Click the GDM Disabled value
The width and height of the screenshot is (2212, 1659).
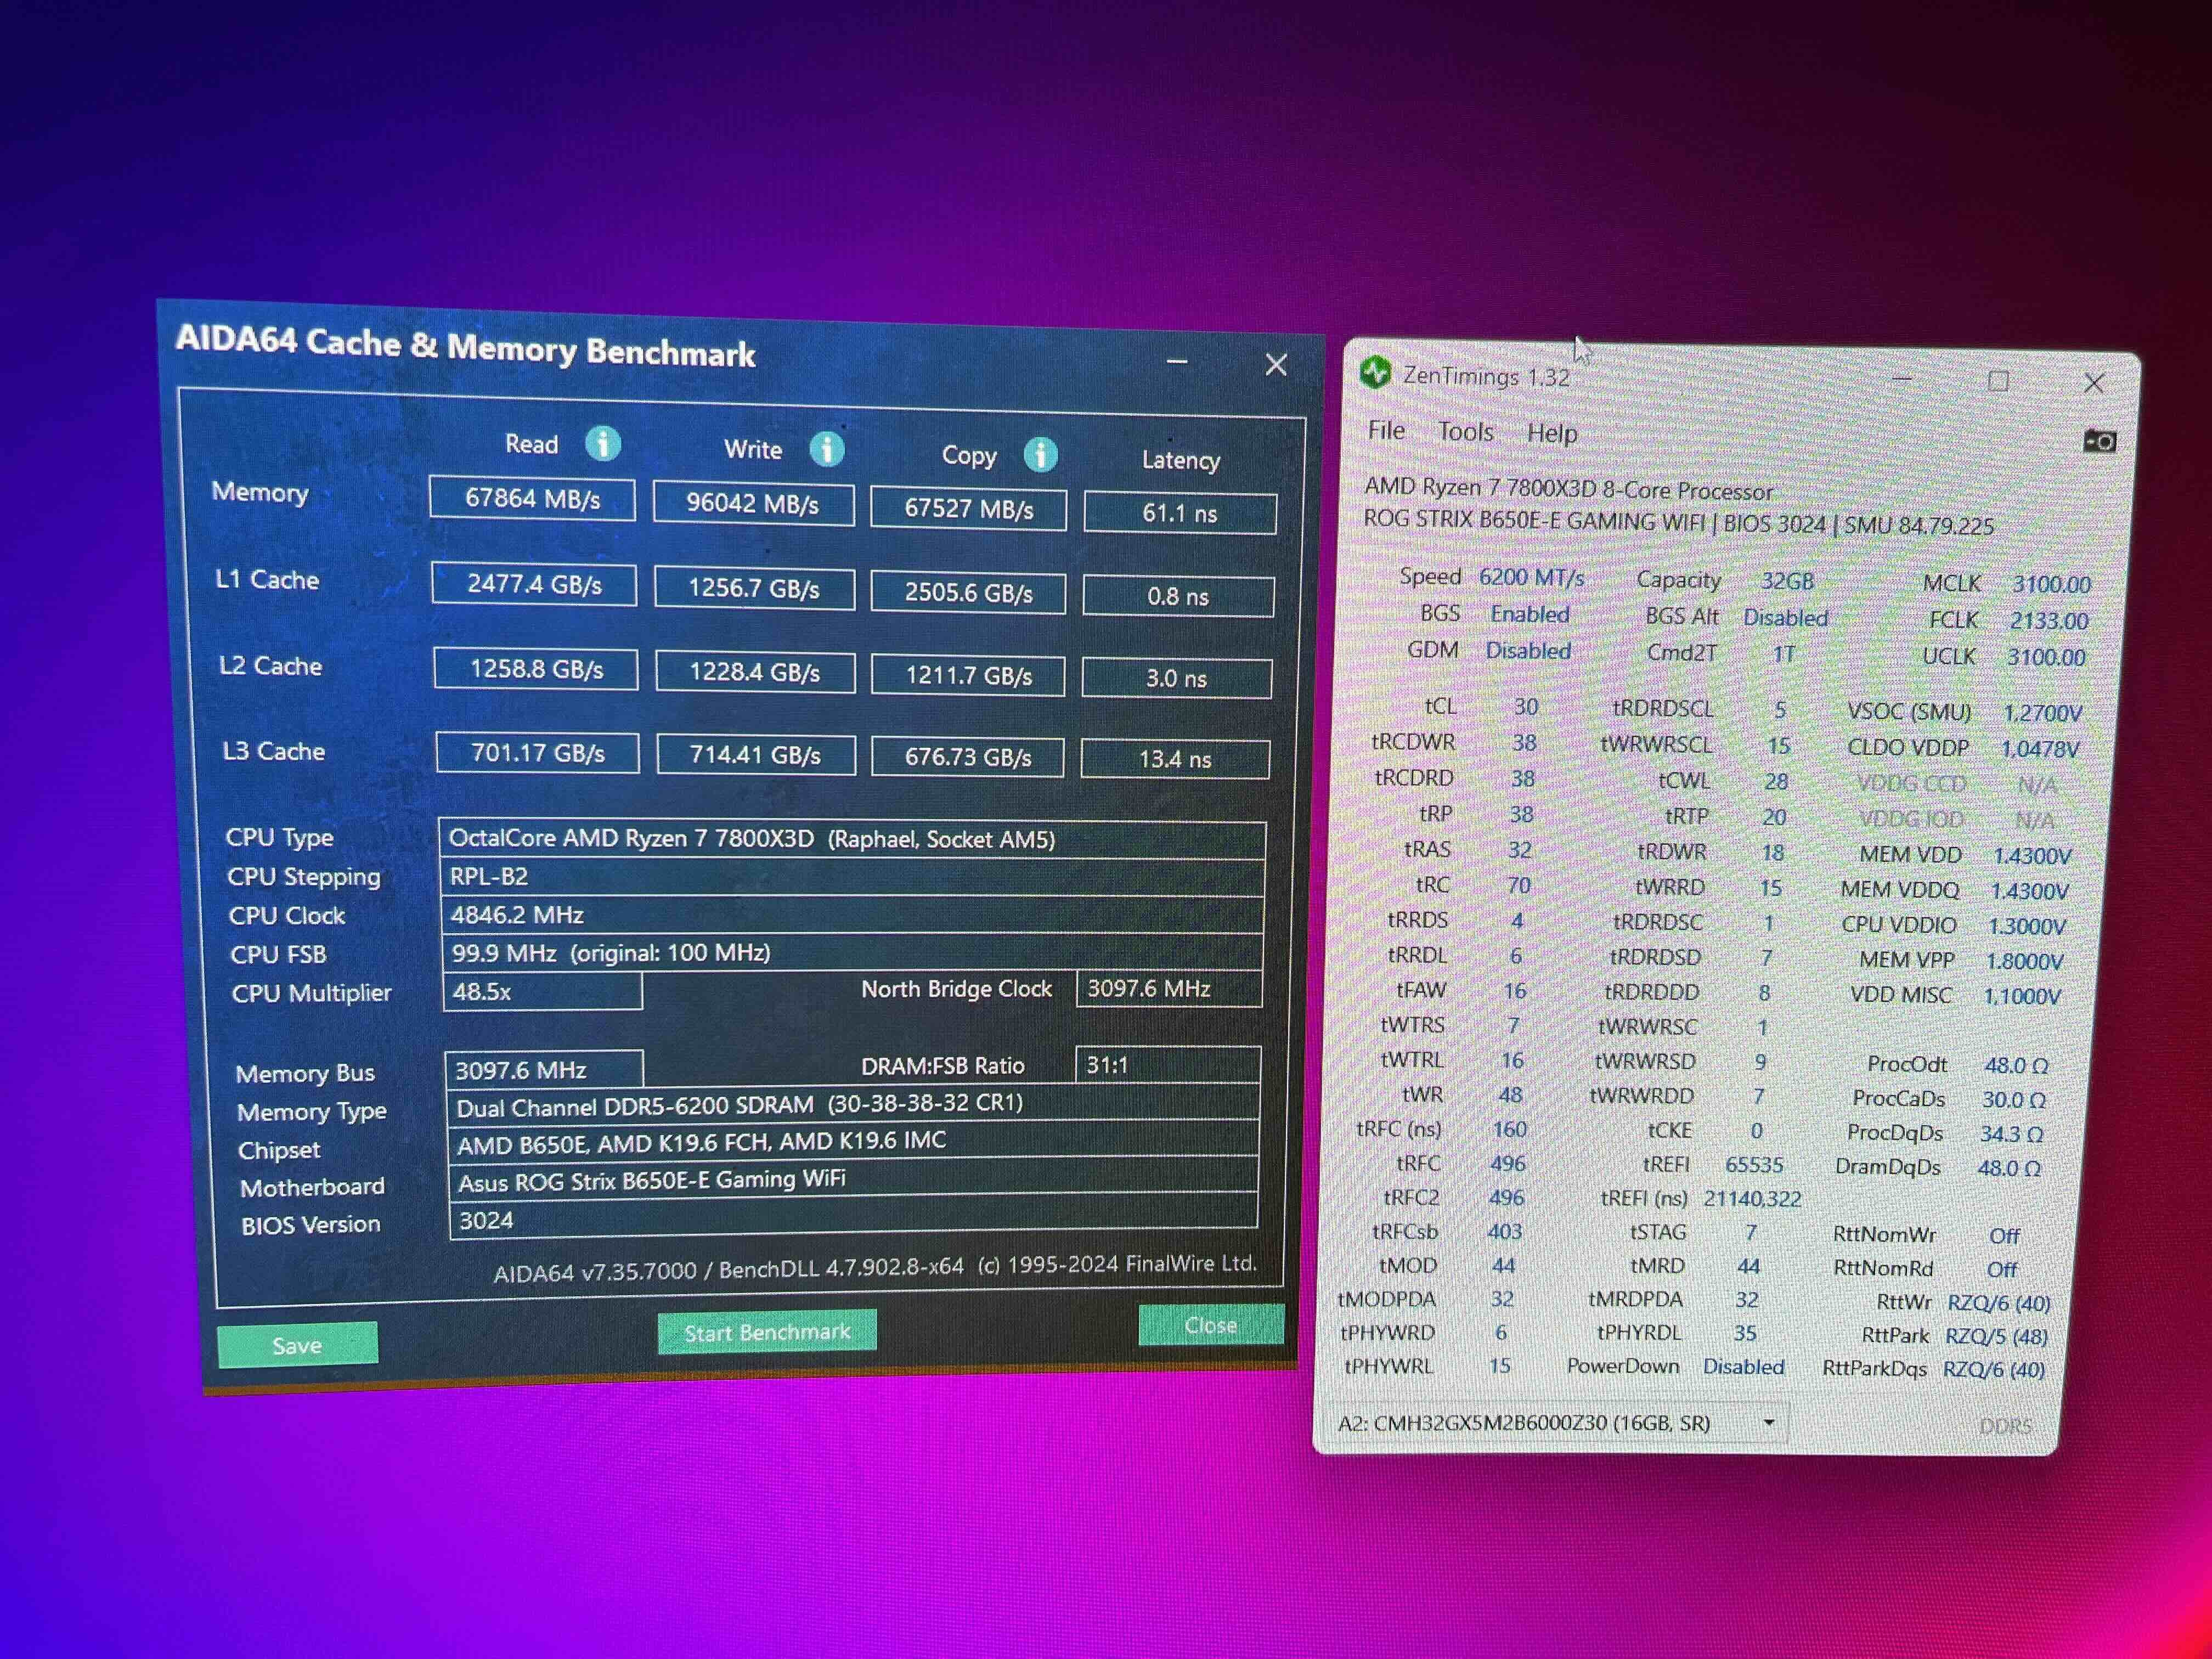coord(1528,650)
